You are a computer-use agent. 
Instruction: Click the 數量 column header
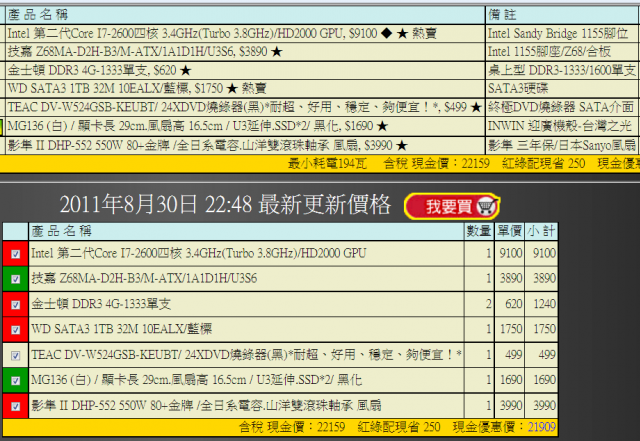pyautogui.click(x=479, y=231)
